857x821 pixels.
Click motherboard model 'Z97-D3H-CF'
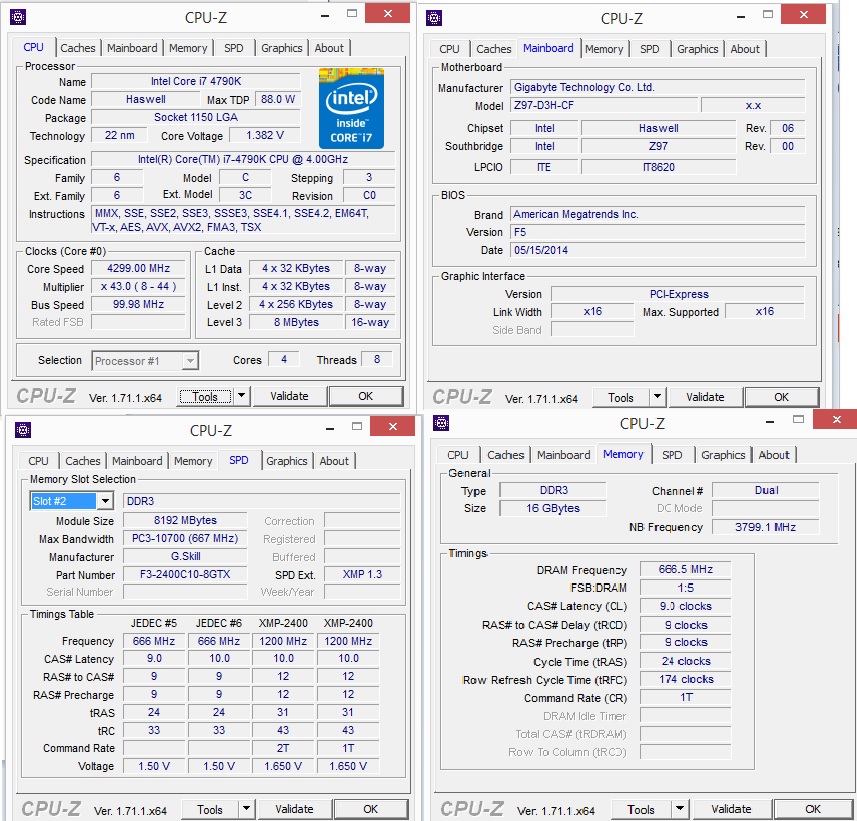tap(604, 105)
